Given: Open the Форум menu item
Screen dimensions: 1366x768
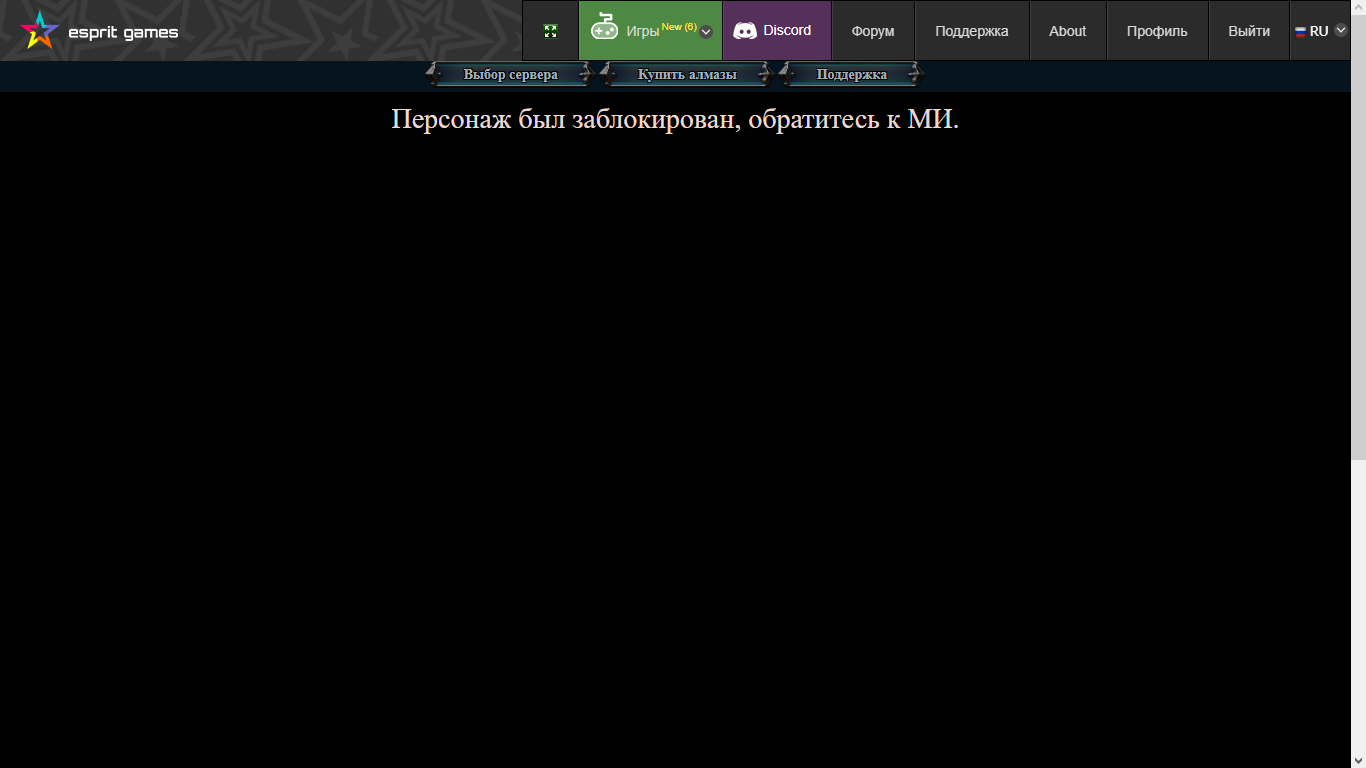Looking at the screenshot, I should tap(873, 31).
